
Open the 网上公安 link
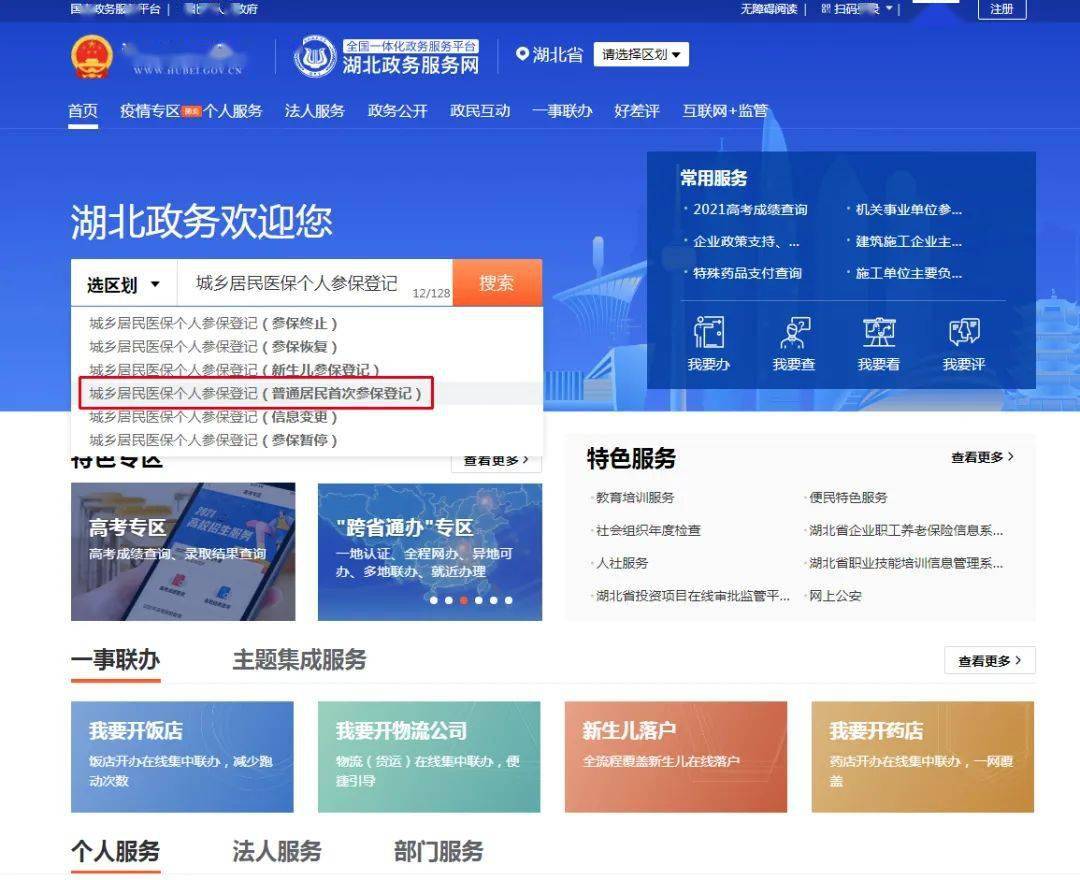click(835, 596)
